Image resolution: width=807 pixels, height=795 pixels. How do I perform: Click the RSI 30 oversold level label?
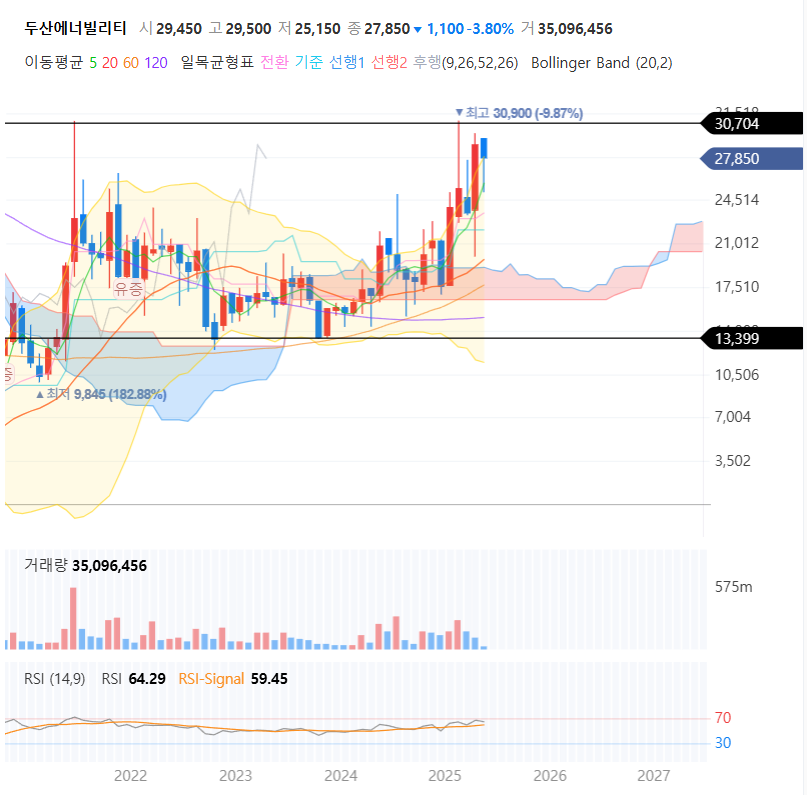[x=723, y=743]
